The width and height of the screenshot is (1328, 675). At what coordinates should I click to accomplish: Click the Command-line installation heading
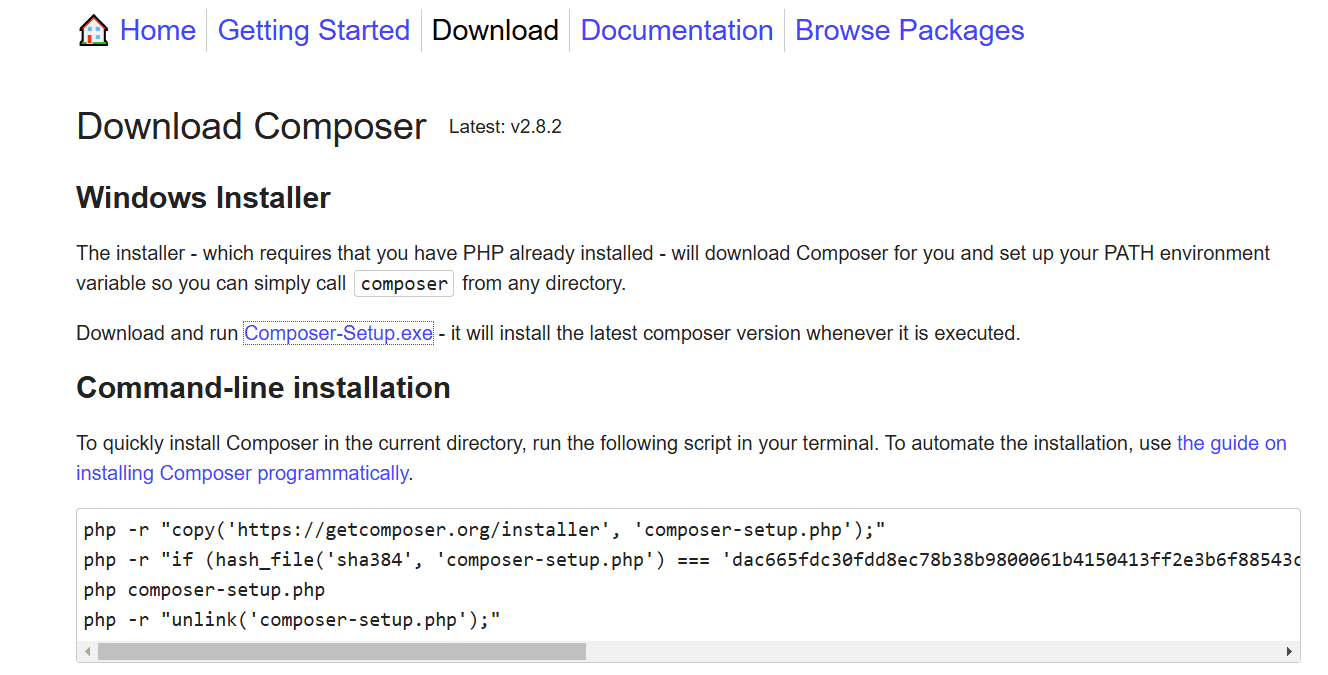pos(263,387)
